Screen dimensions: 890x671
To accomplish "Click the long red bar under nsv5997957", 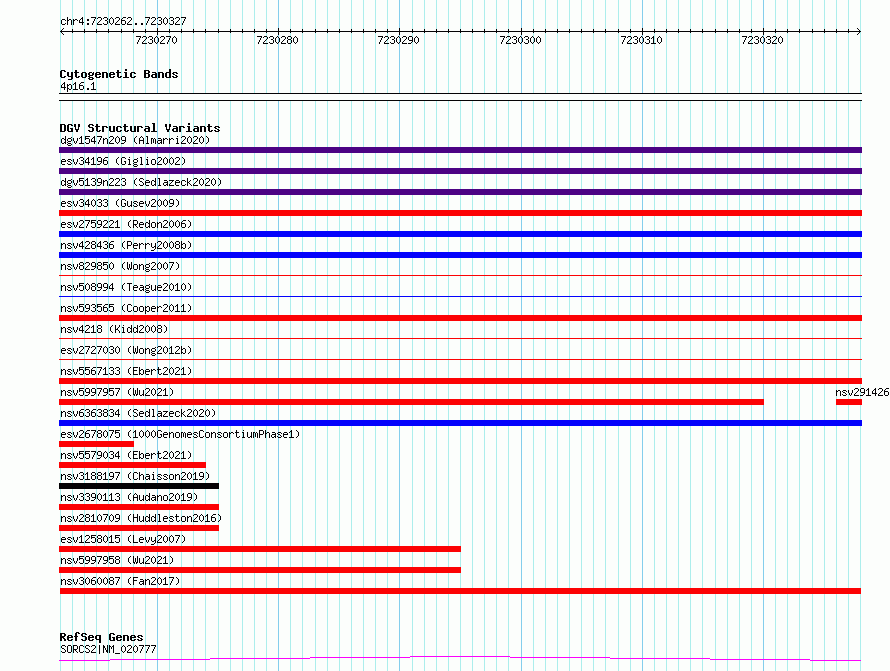I will click(412, 402).
